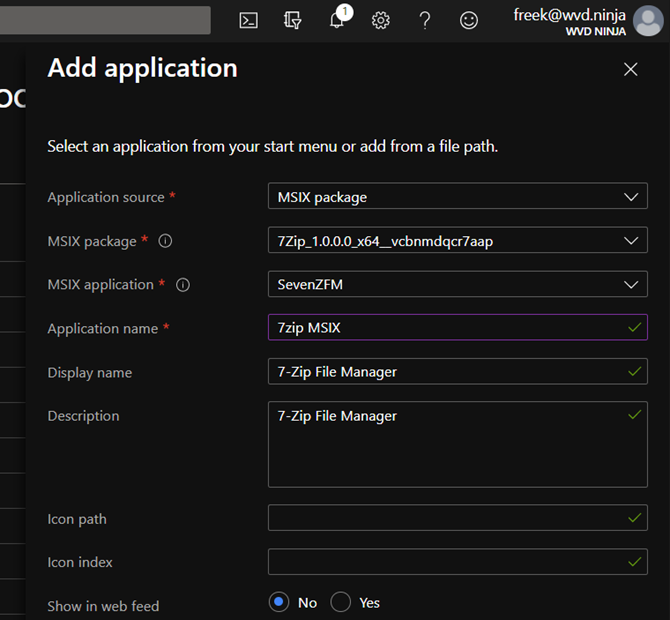Click the Show in web feed label
This screenshot has height=620, width=670.
pos(103,606)
